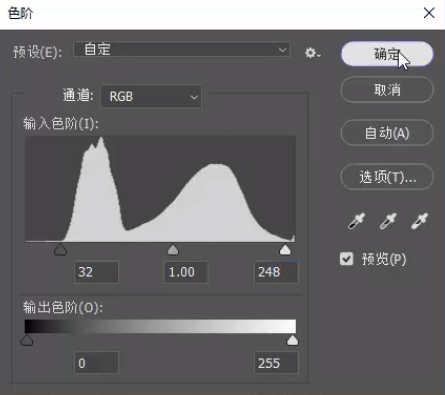Click the 色阶 dialog title
Screen dimensions: 445x395
click(x=20, y=13)
